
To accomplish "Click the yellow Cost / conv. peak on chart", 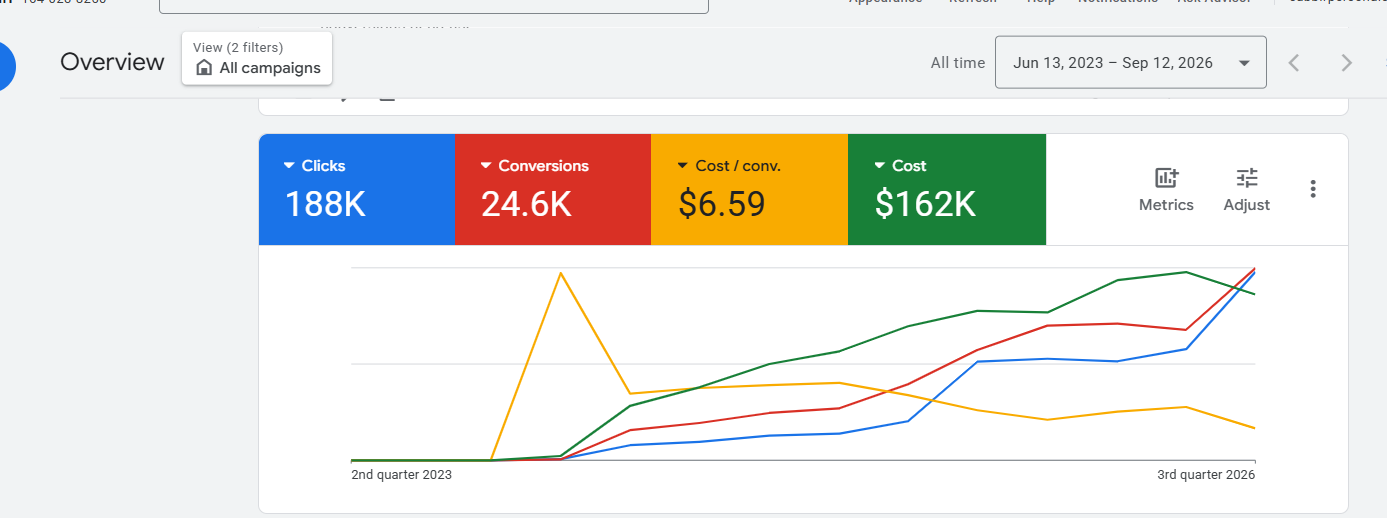I will coord(561,273).
